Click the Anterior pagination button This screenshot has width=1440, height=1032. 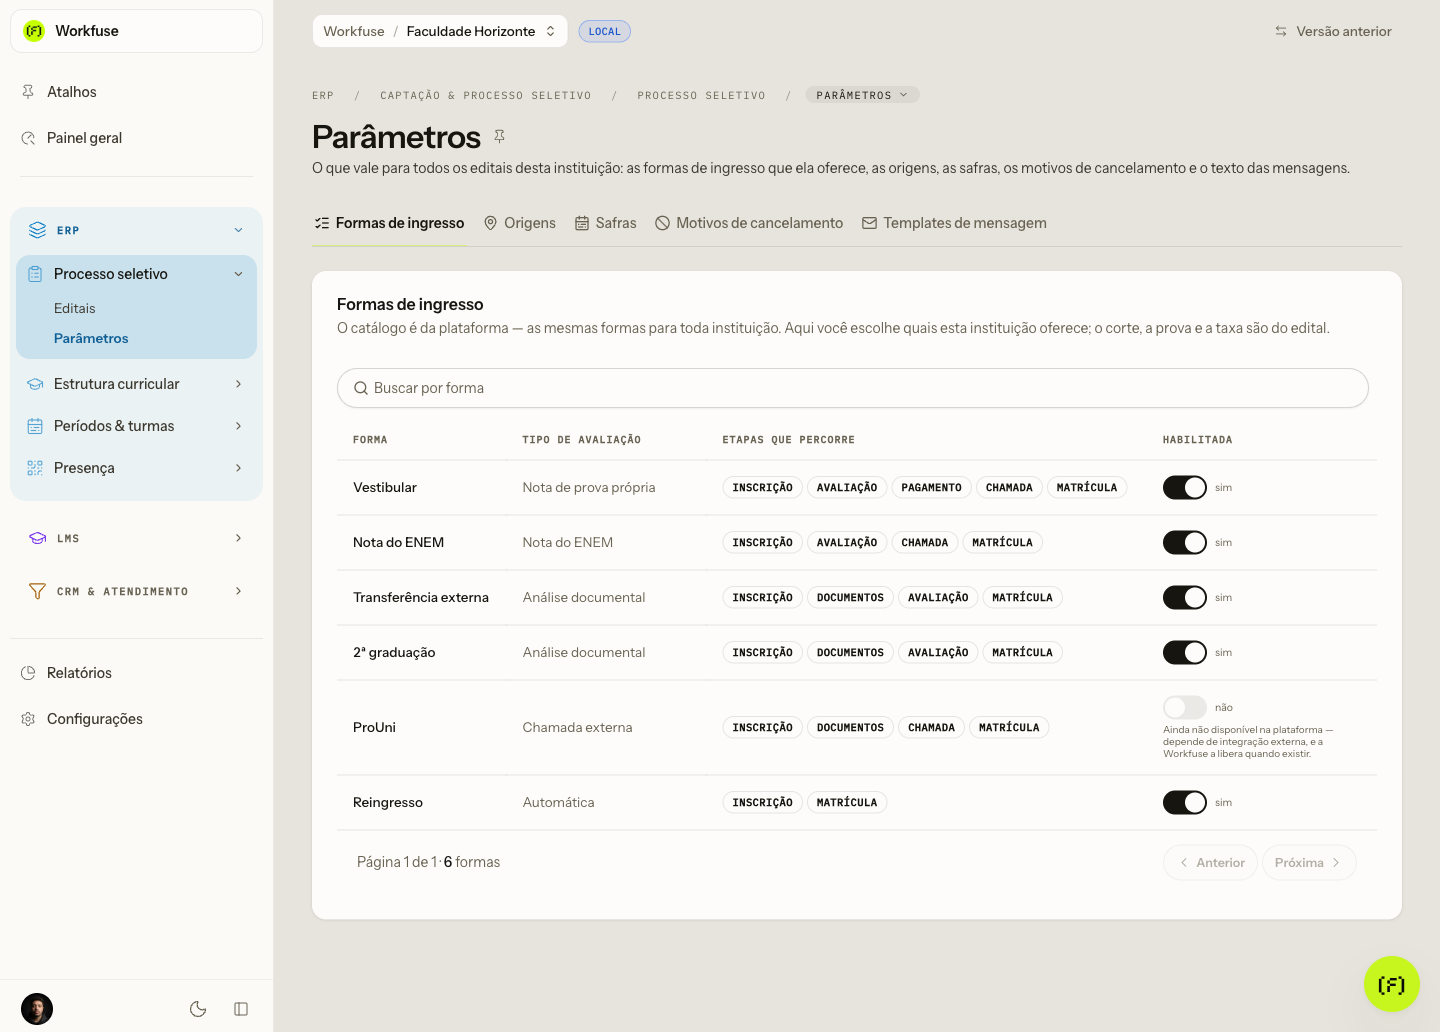(x=1211, y=863)
